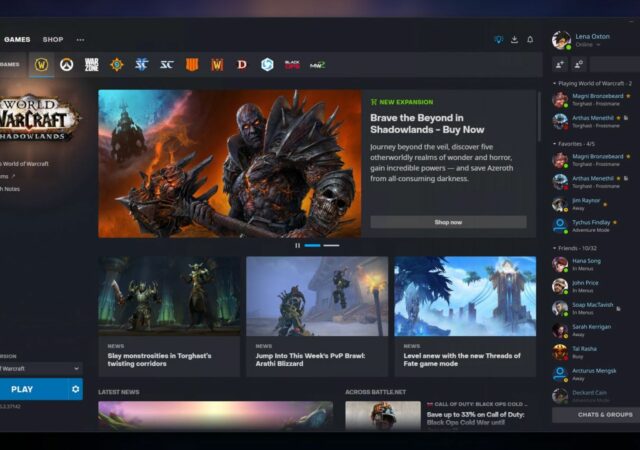Open the Arathi Blizzard PvP Brawl news thumbnail
The width and height of the screenshot is (640, 450).
pos(317,296)
